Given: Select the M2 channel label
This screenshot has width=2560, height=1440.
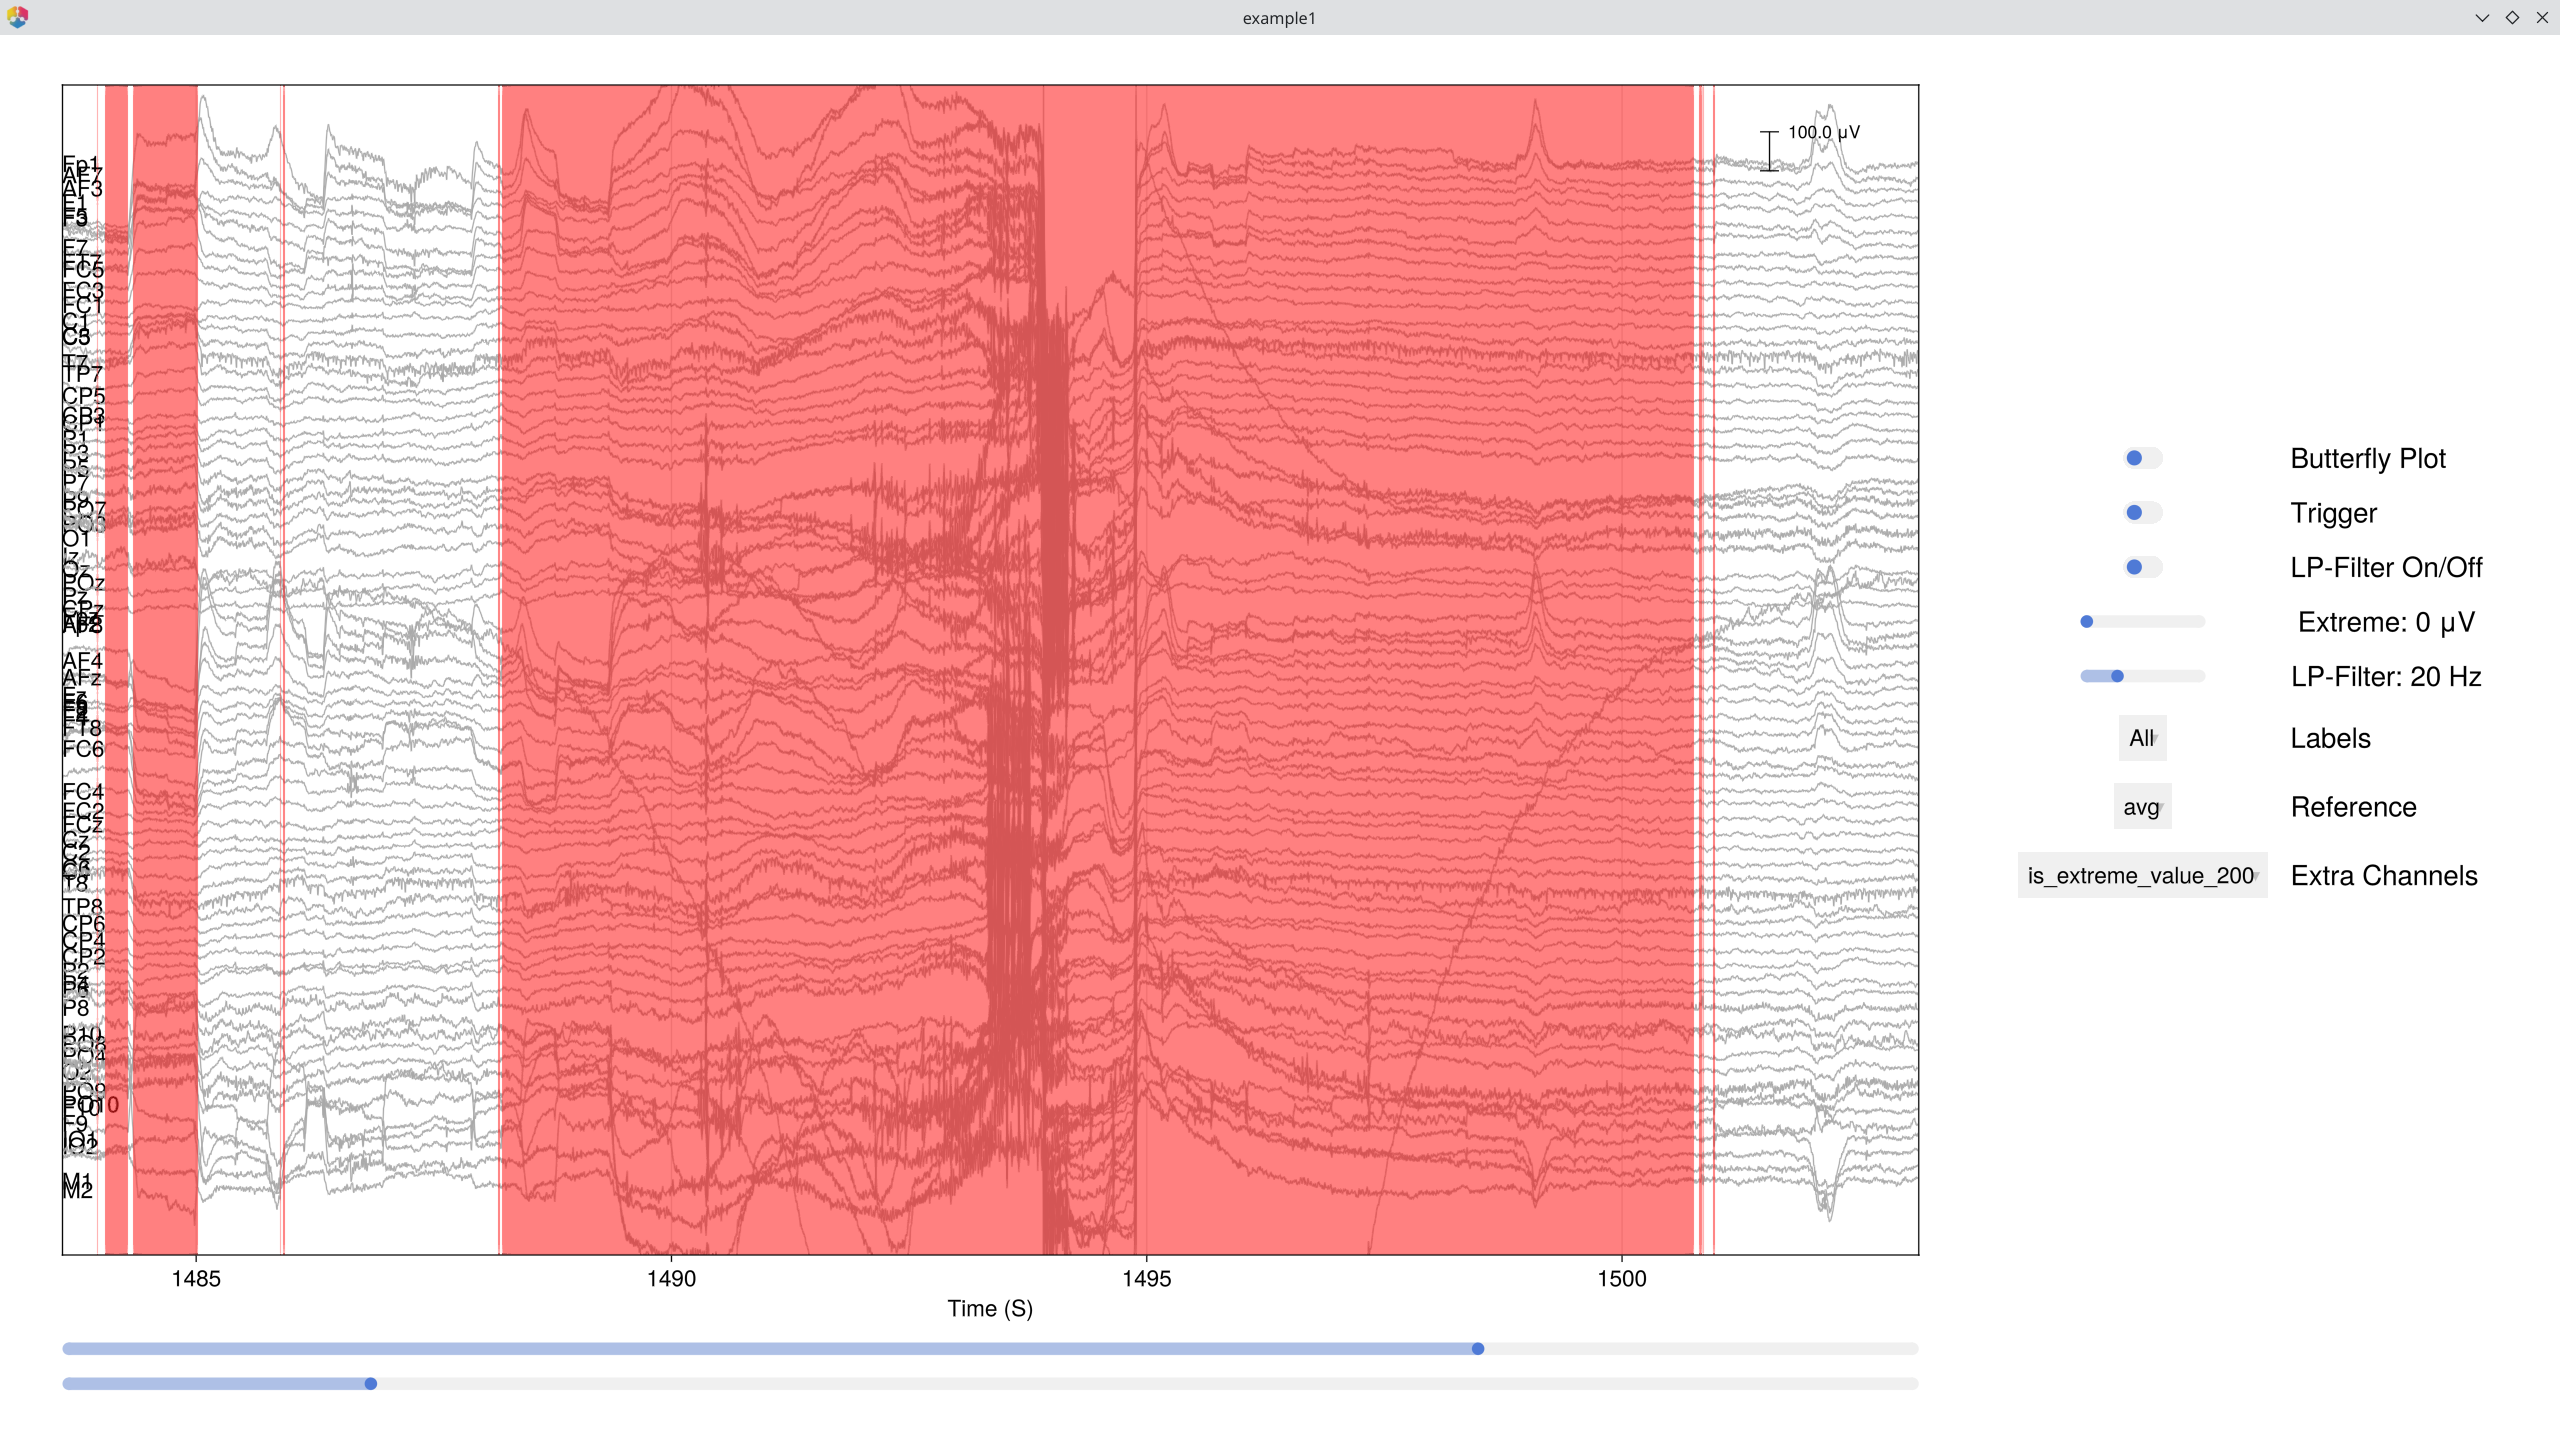Looking at the screenshot, I should pyautogui.click(x=79, y=1191).
